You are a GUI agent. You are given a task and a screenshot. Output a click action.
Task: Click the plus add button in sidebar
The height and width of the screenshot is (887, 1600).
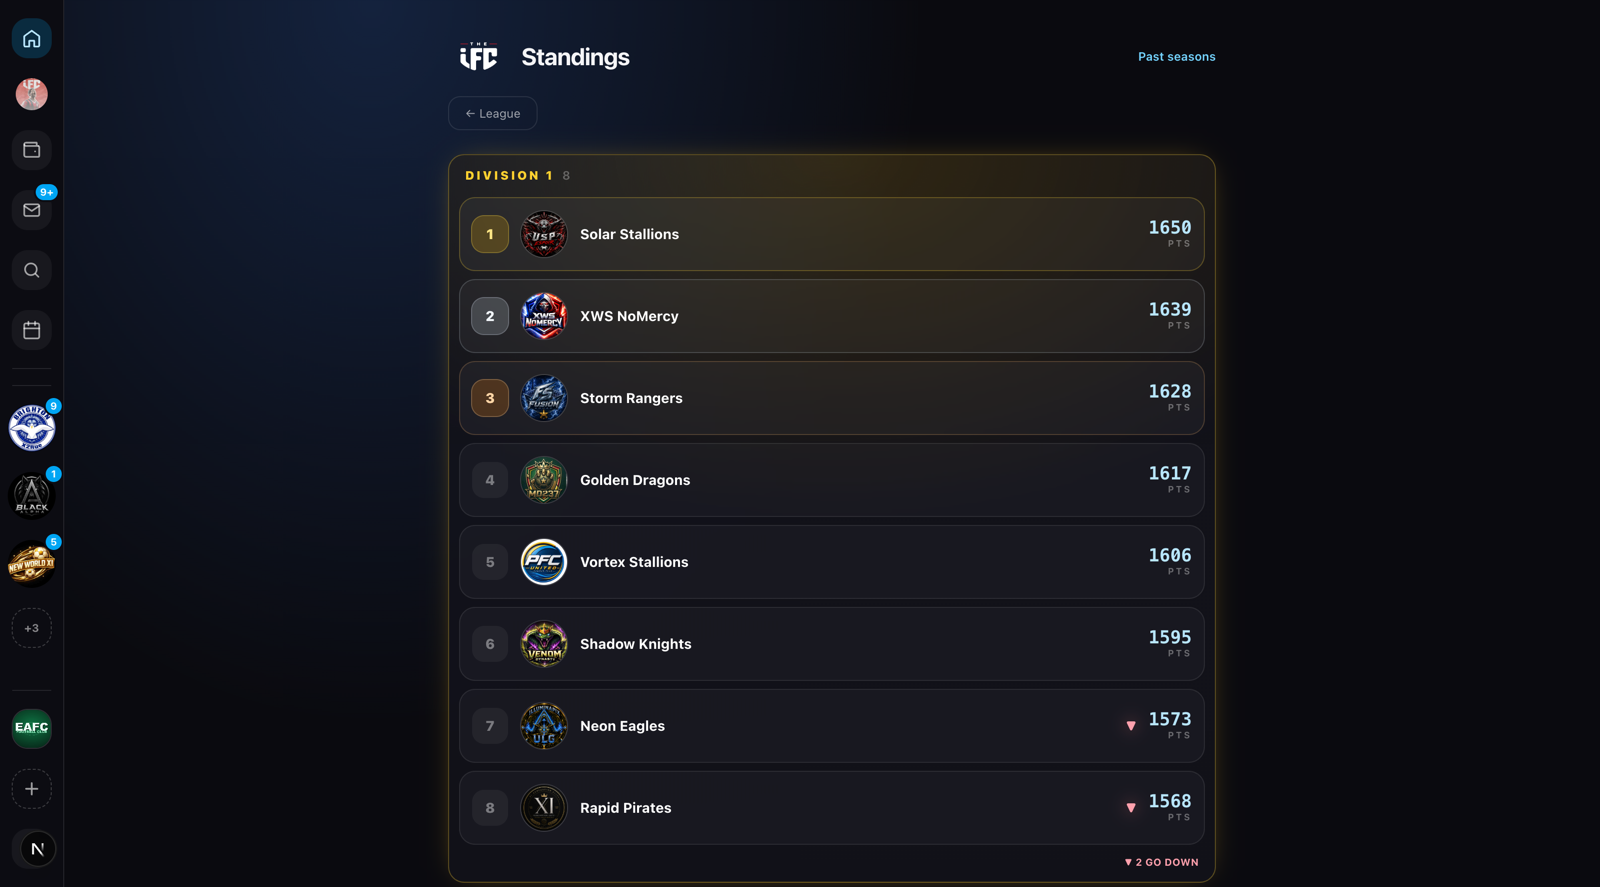(x=32, y=789)
